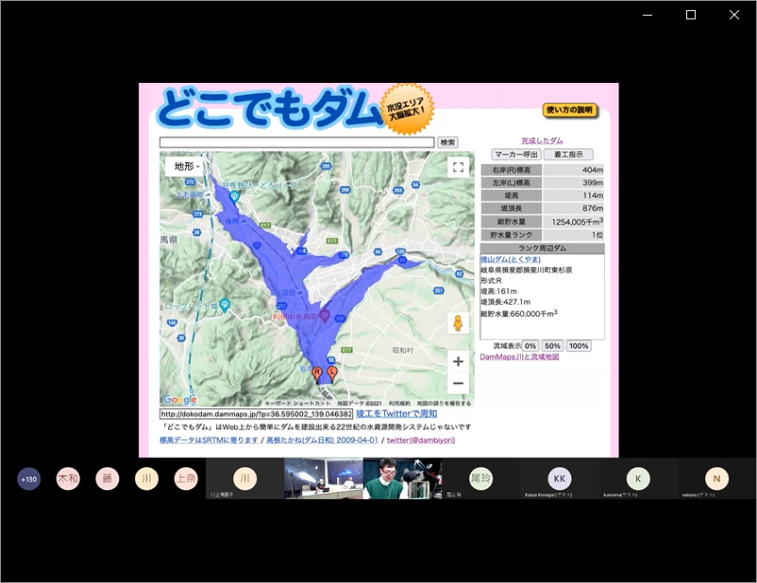Toggle fullscreen view on the map
The image size is (757, 583).
point(458,168)
